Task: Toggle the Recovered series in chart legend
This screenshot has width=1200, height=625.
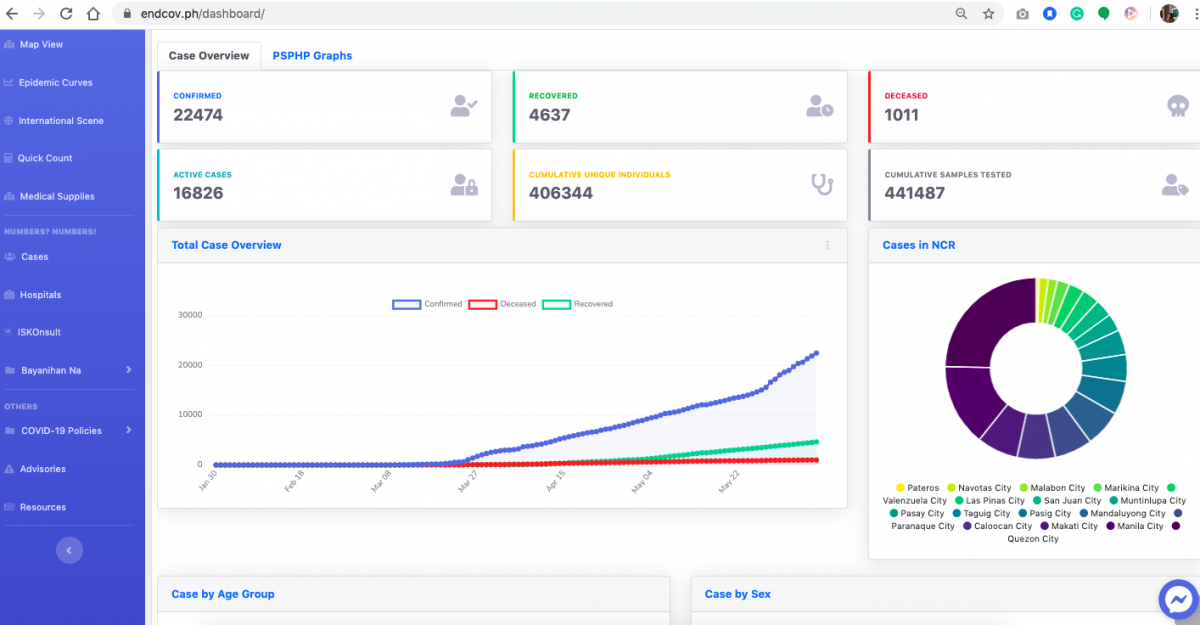Action: click(578, 304)
